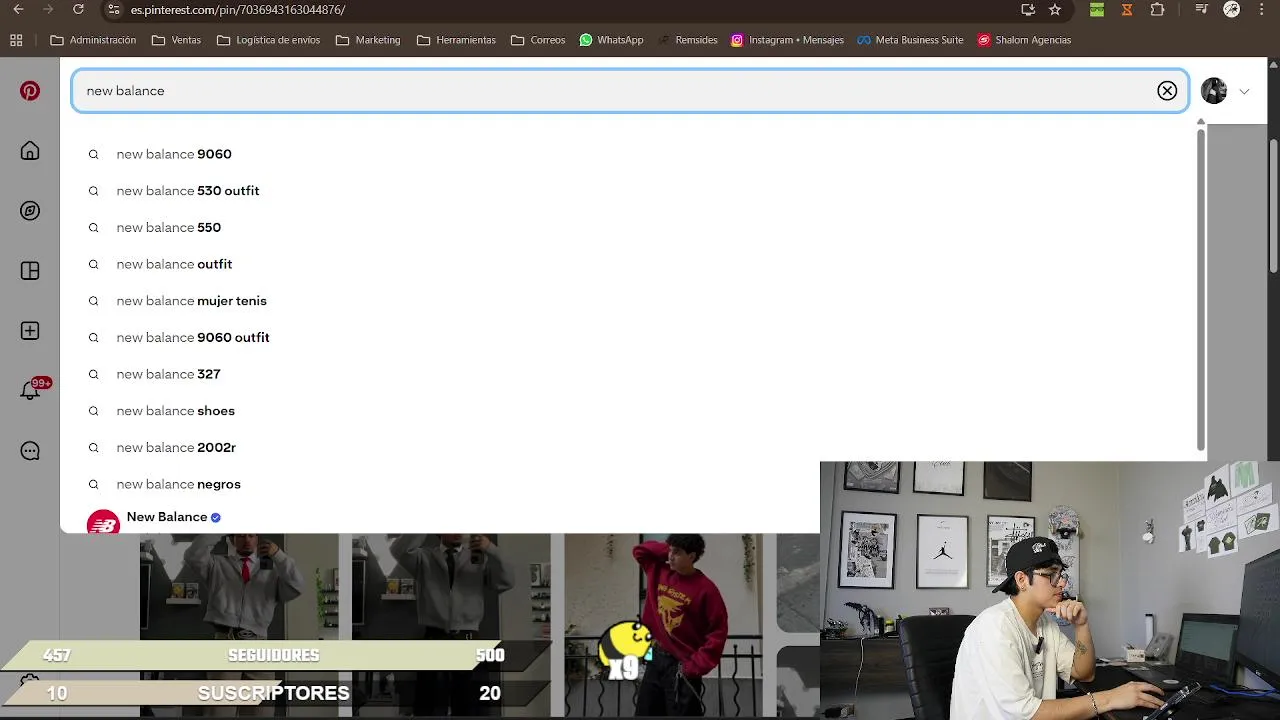Open the Shalom Agencias bookmark
1280x720 pixels.
(x=1024, y=40)
